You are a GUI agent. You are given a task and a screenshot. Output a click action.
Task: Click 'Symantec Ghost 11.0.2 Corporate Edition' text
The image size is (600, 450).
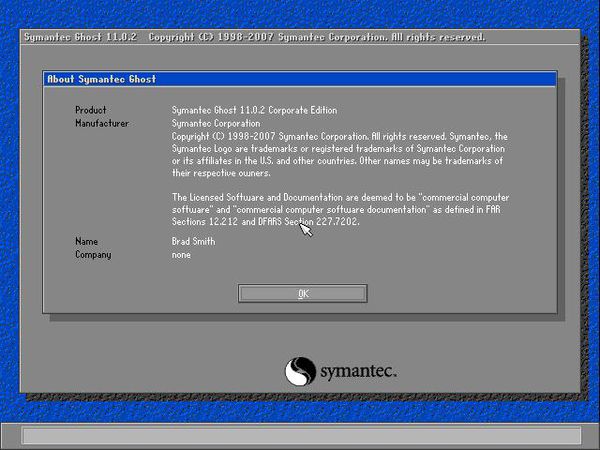254,110
